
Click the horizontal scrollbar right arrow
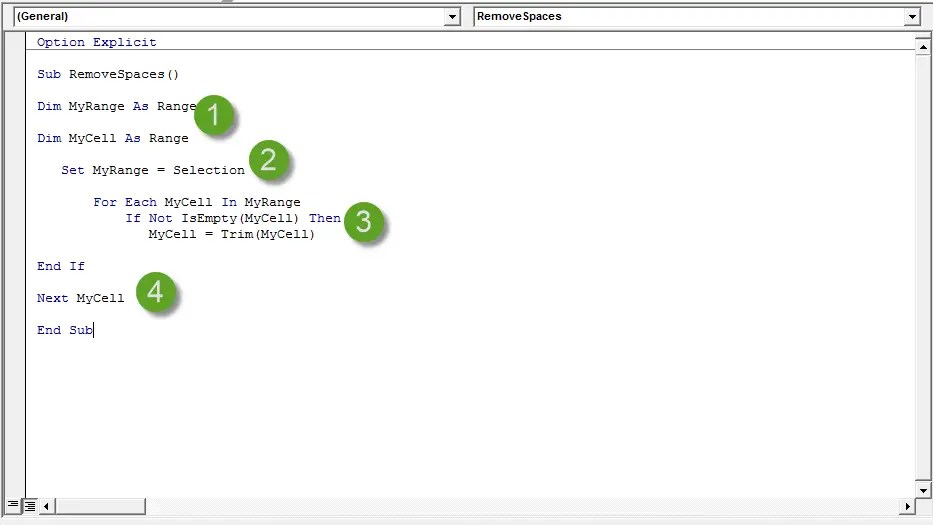907,507
